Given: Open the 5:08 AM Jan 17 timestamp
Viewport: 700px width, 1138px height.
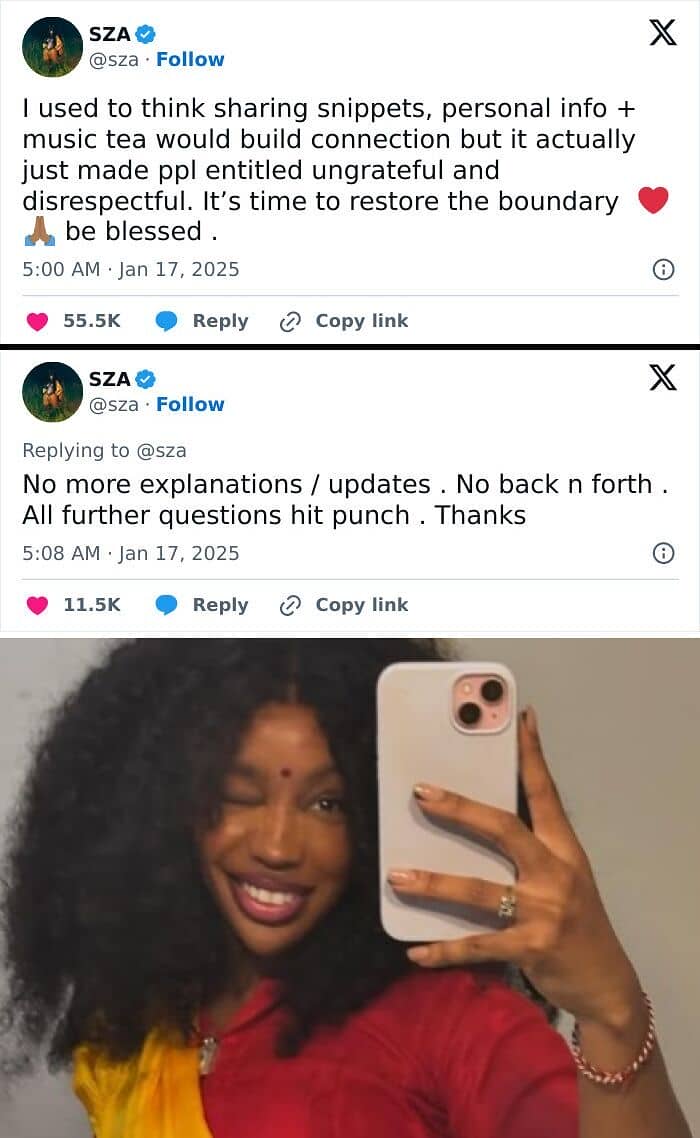Looking at the screenshot, I should (x=131, y=553).
